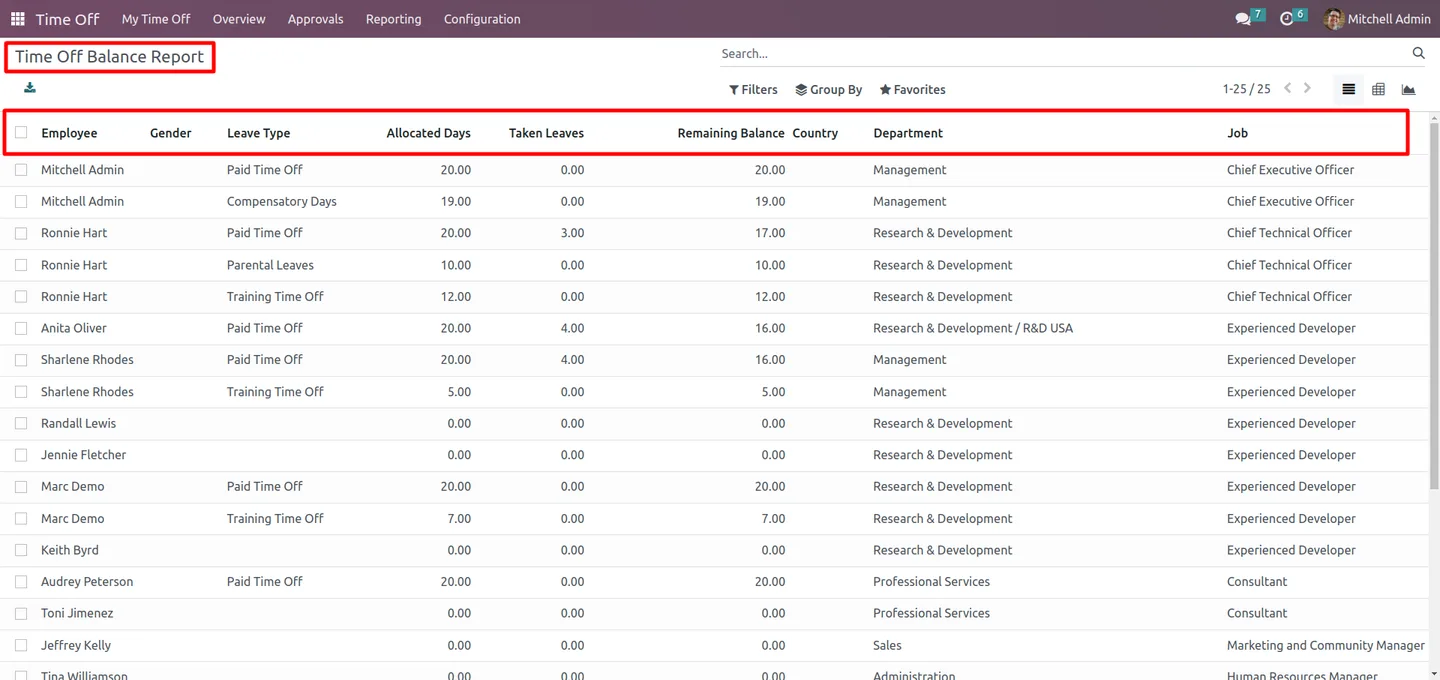1440x680 pixels.
Task: Click Marketing and Community Manager job cell
Action: click(x=1326, y=645)
